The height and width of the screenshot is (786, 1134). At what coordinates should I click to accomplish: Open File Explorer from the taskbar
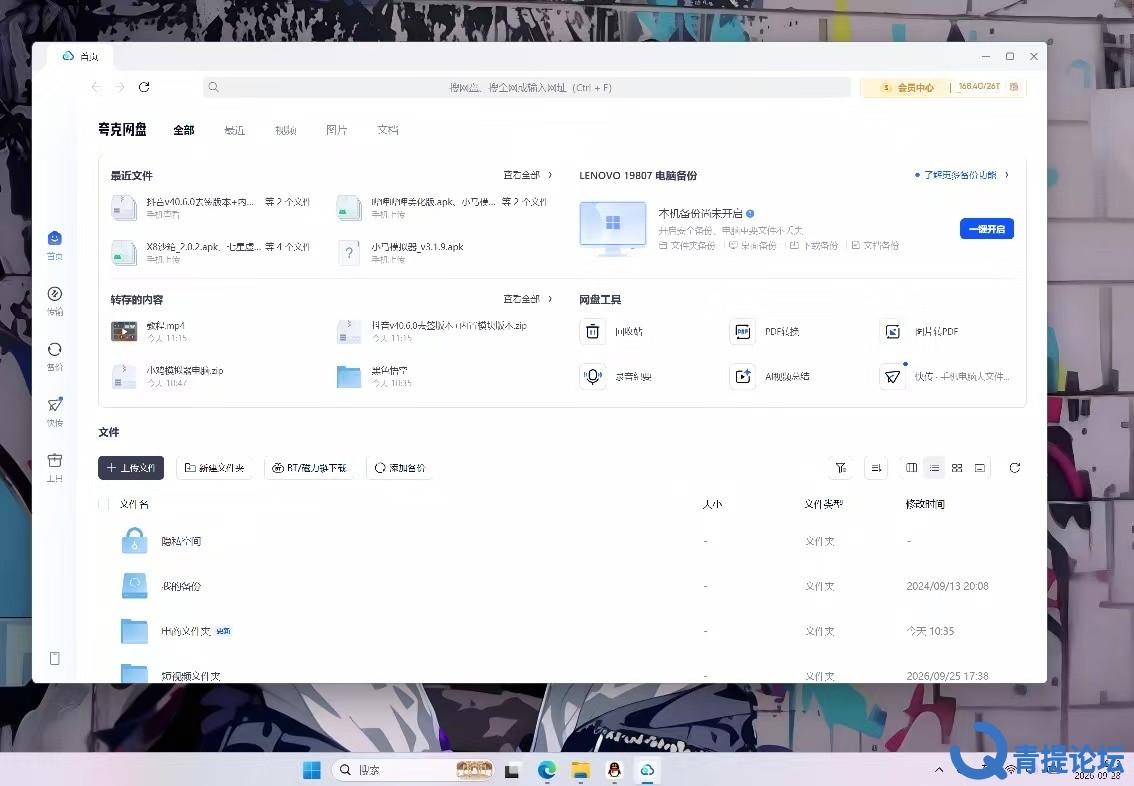(580, 770)
